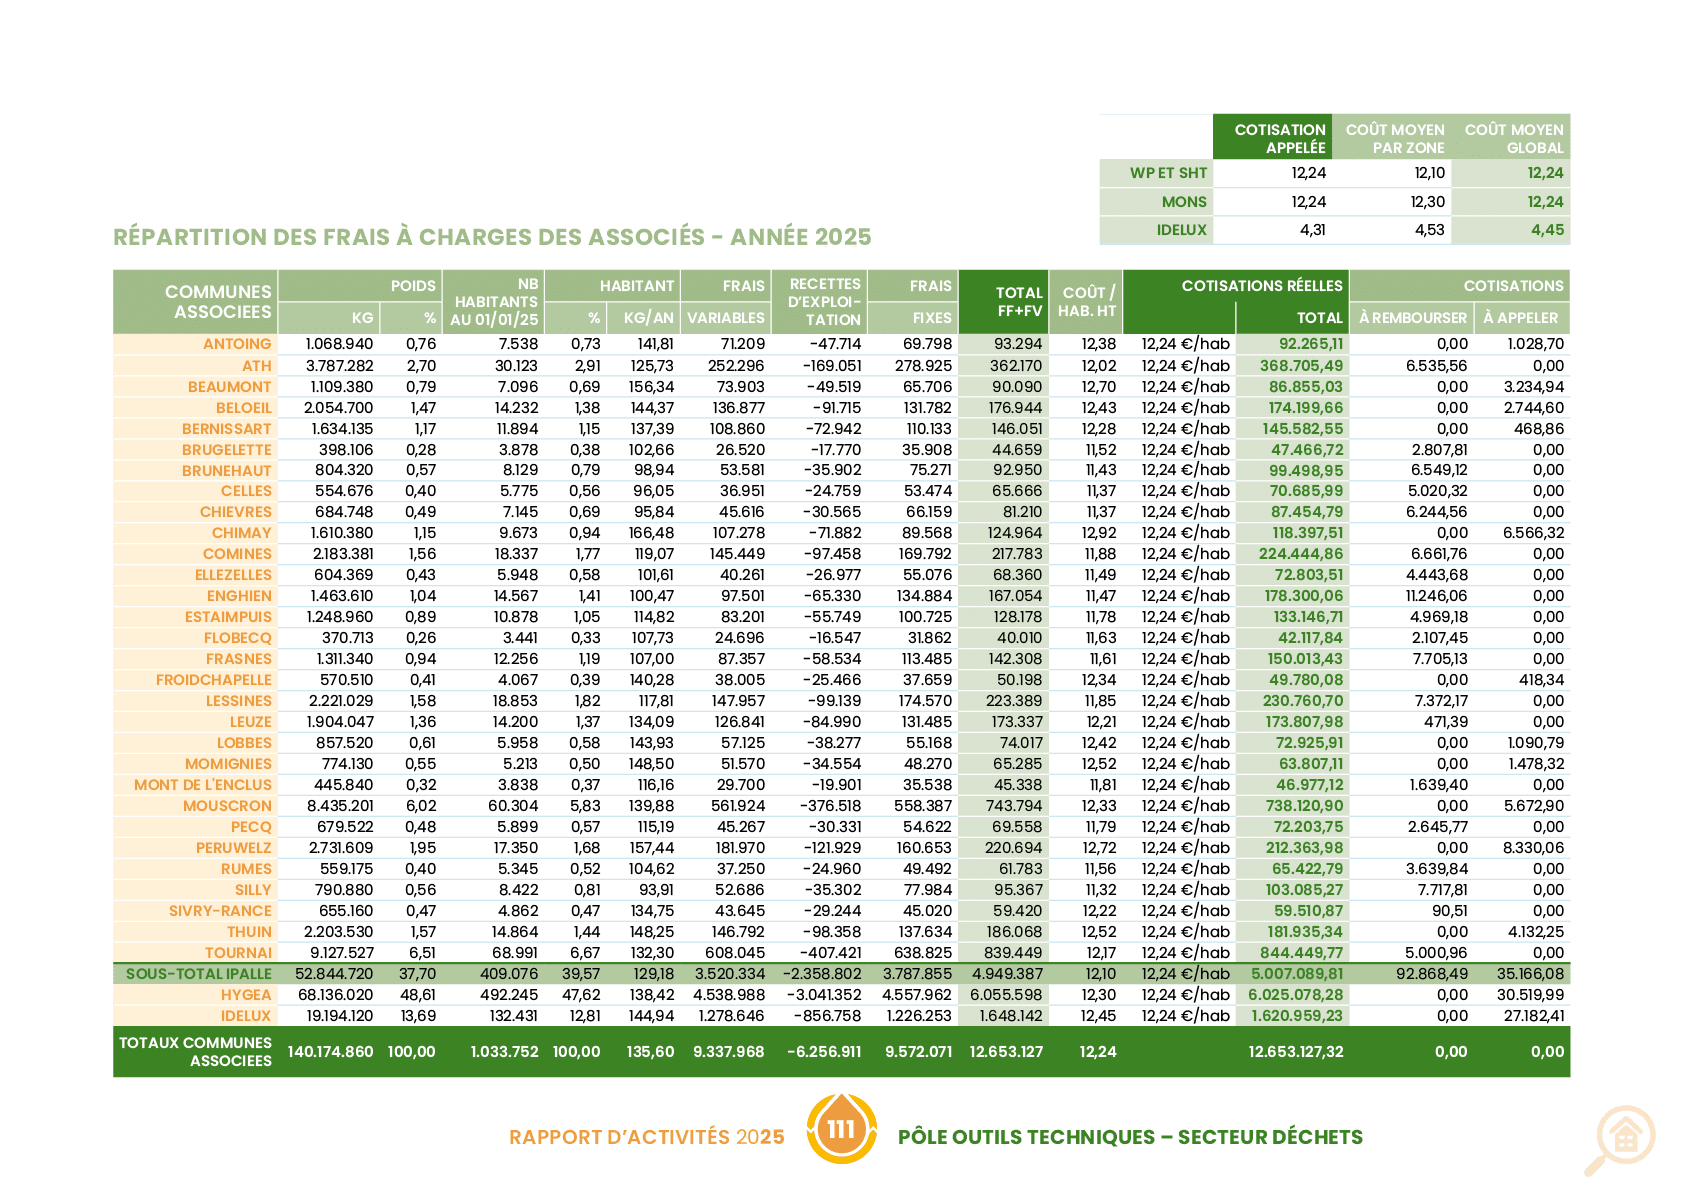Select the COÛT MOYEN PAR ZONE header
This screenshot has width=1684, height=1191.
(x=1394, y=138)
